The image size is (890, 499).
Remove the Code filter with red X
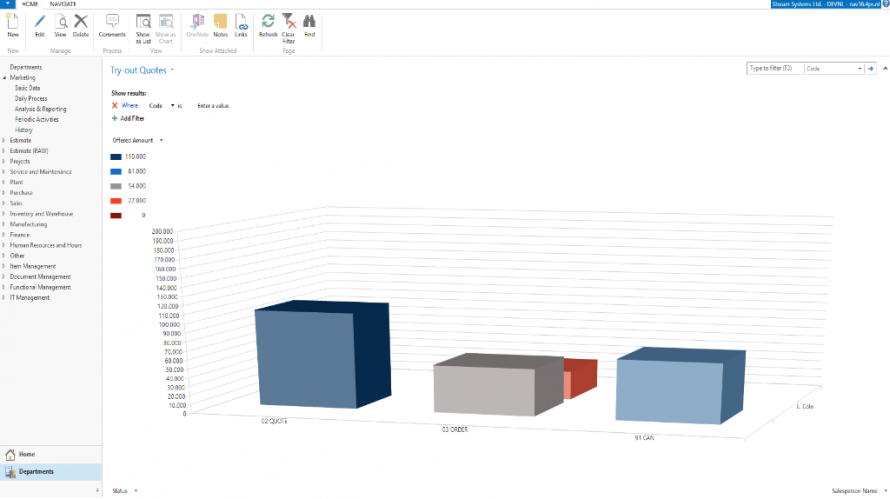click(115, 106)
